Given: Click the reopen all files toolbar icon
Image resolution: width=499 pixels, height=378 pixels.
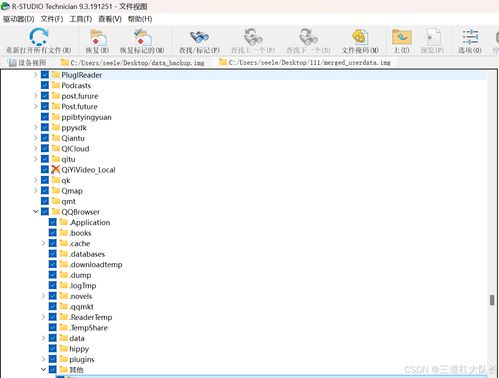Looking at the screenshot, I should click(x=39, y=36).
